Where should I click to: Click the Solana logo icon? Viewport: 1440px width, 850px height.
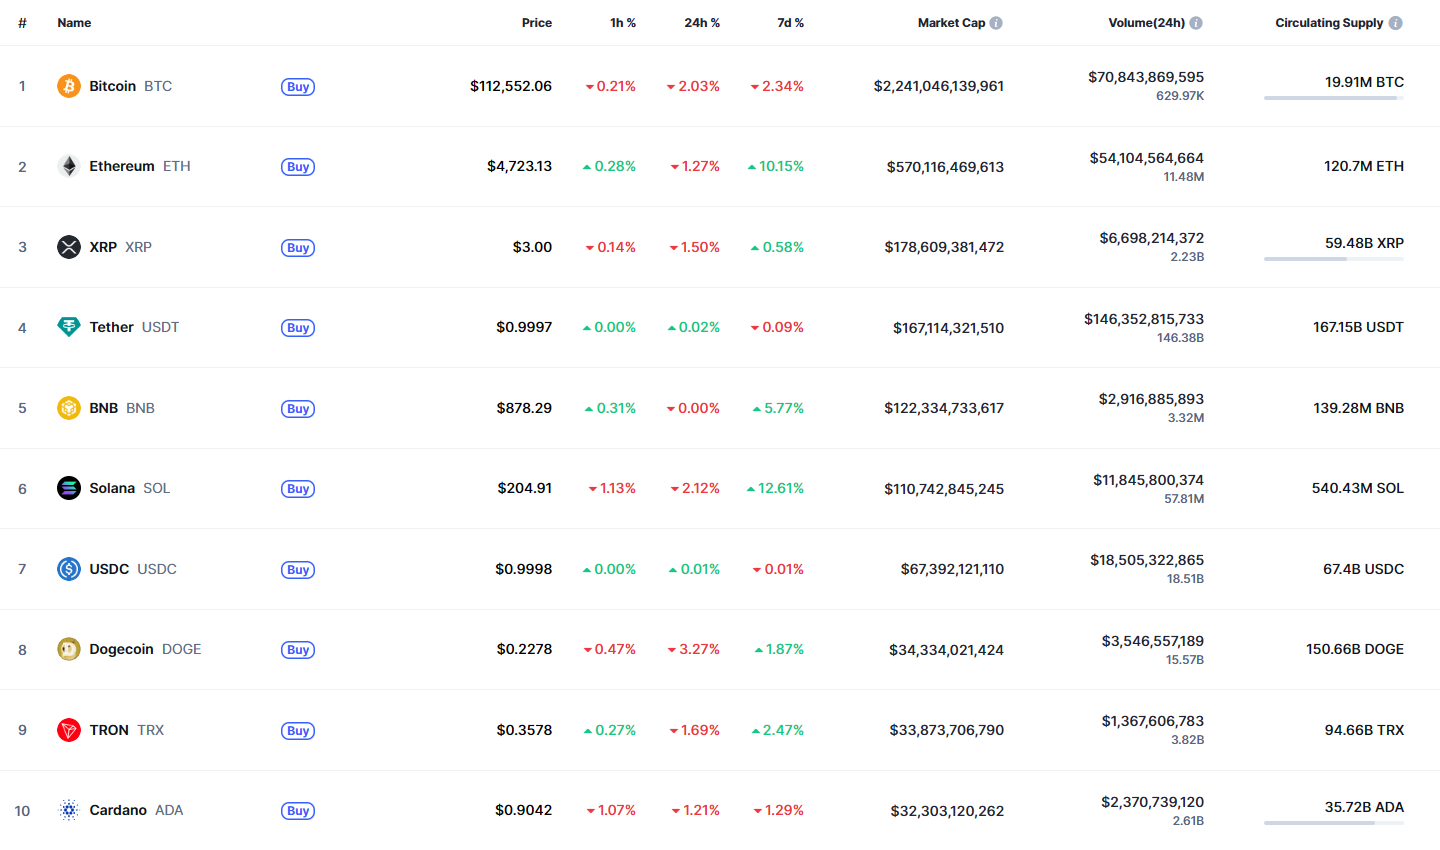69,488
